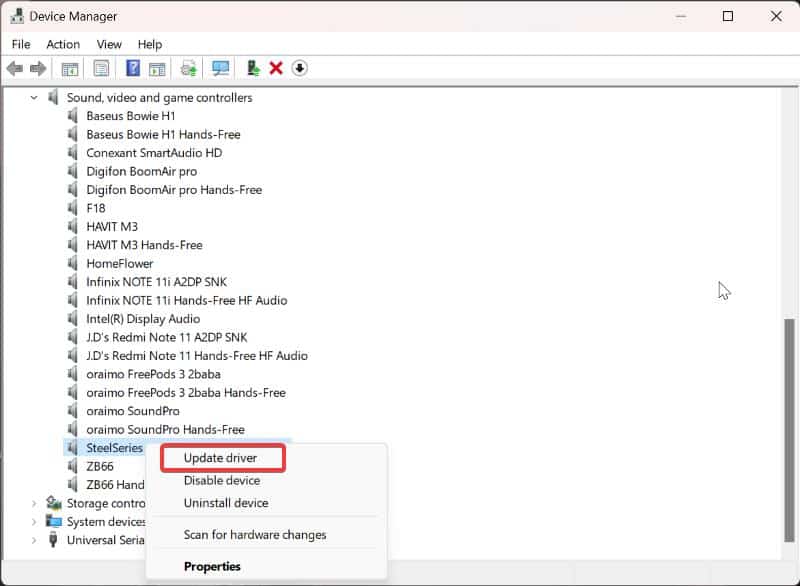Screen dimensions: 800x586
Task: Expand the Storage controllers category
Action: (x=34, y=503)
